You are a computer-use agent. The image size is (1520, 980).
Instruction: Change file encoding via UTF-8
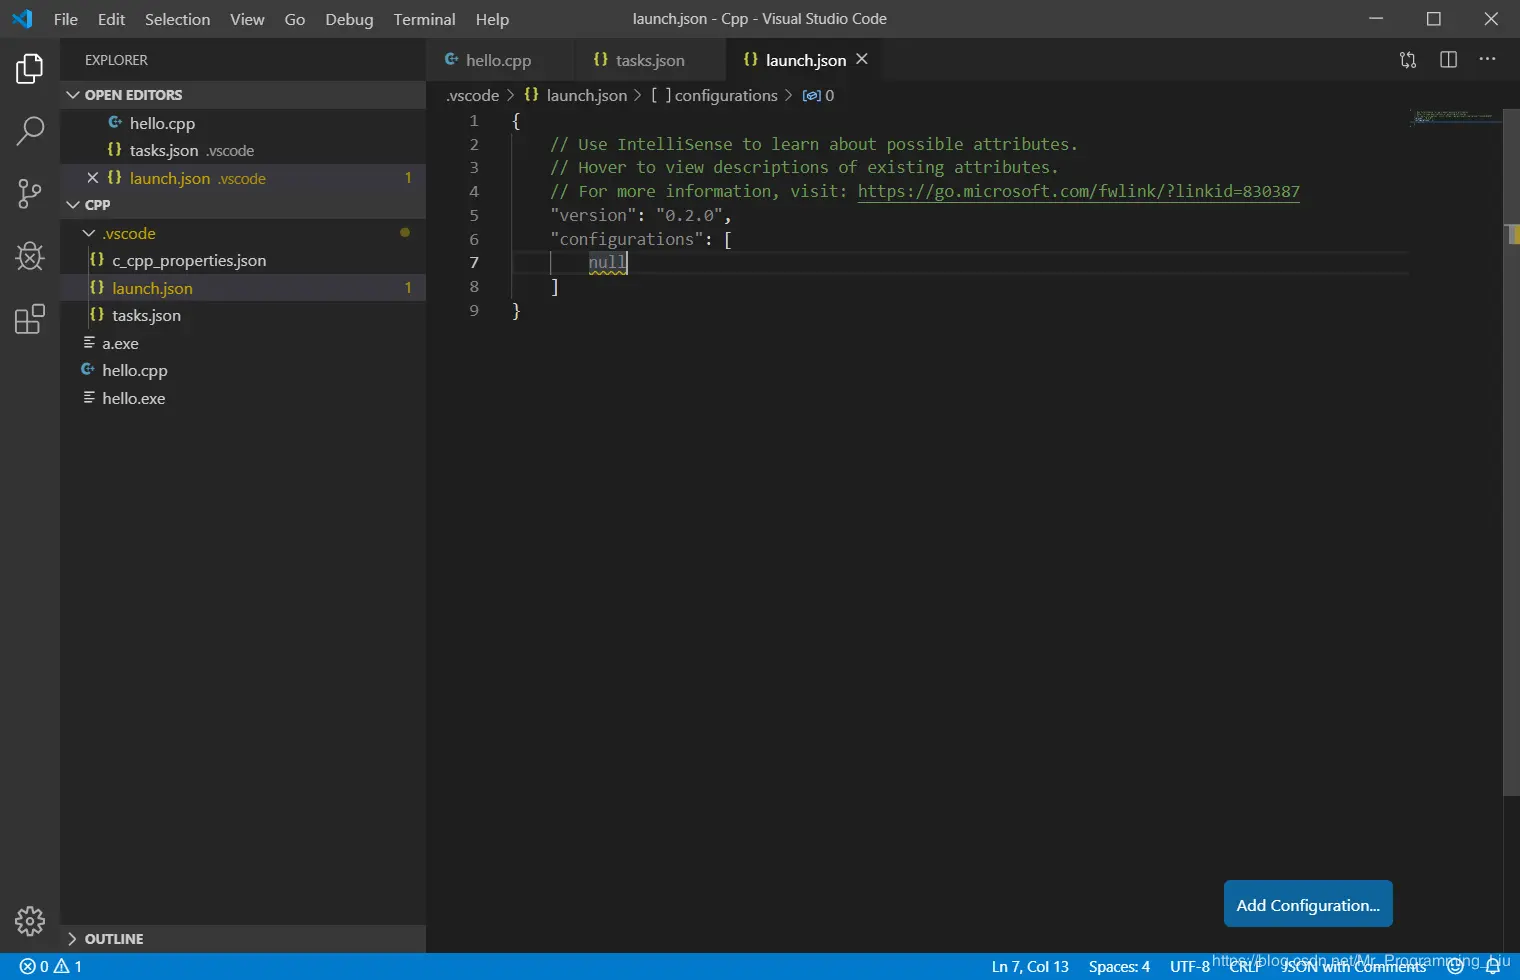1190,967
